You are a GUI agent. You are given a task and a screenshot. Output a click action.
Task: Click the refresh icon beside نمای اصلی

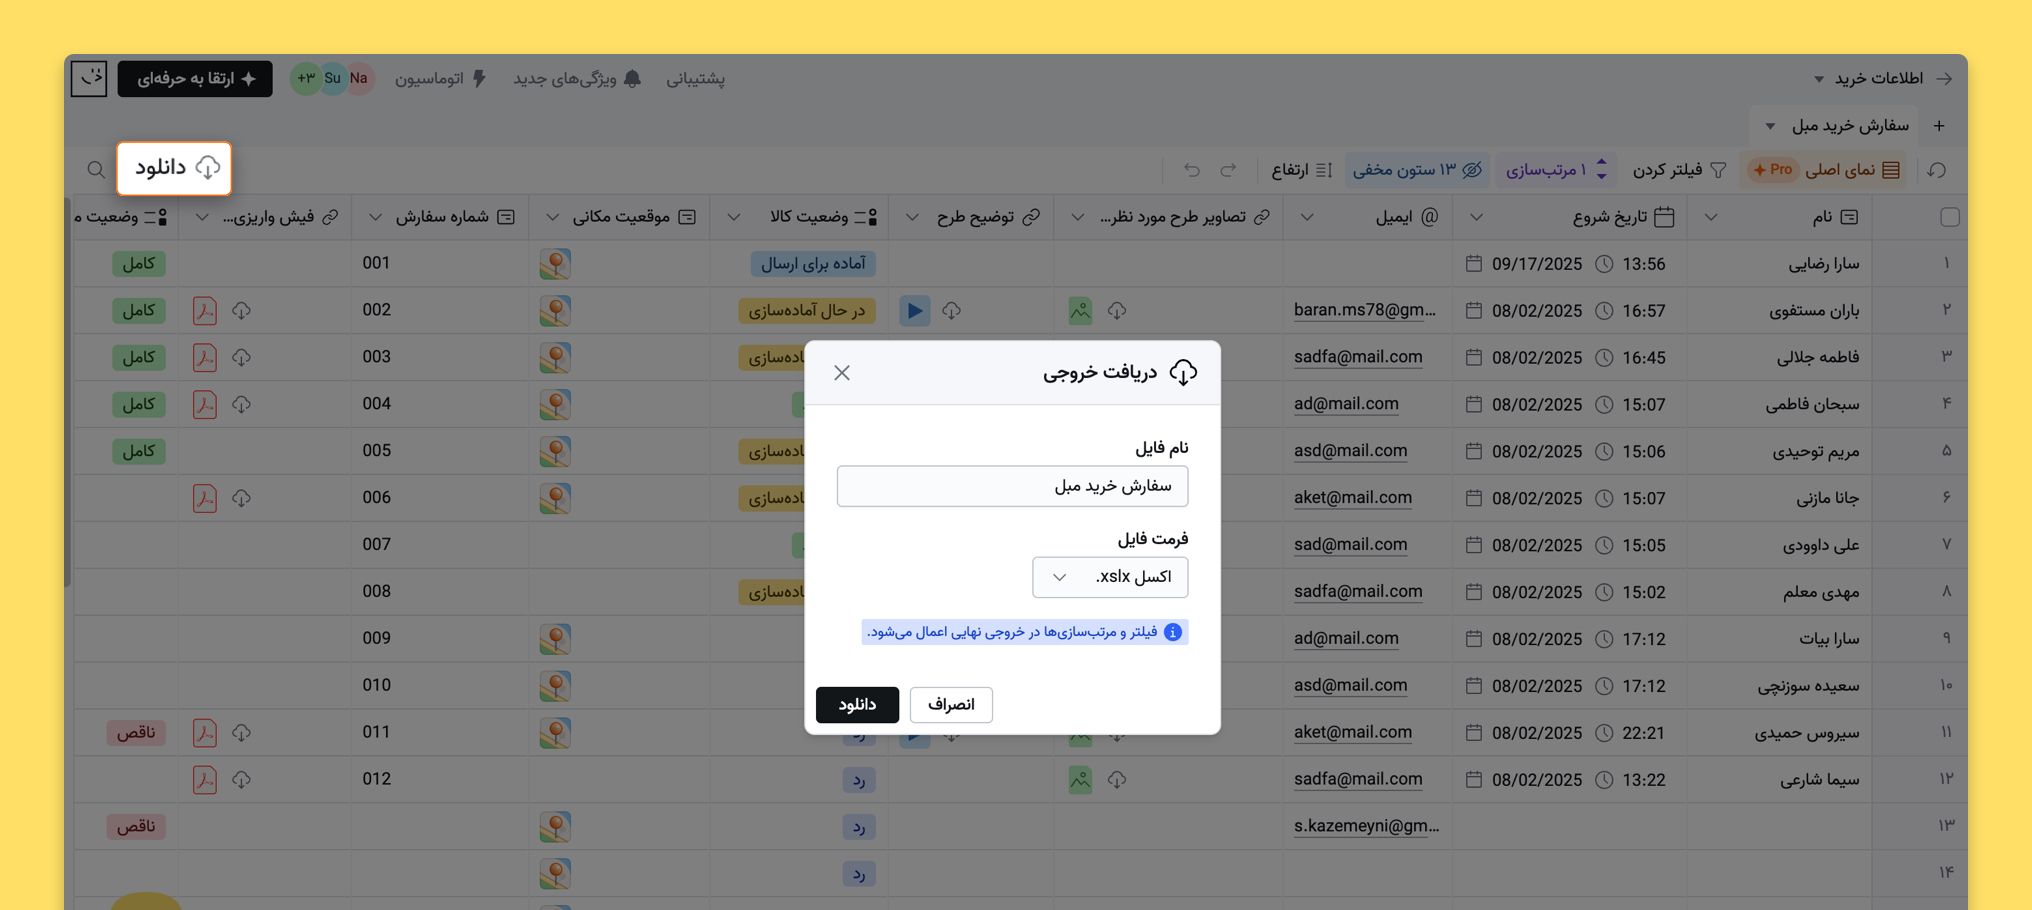click(1937, 170)
